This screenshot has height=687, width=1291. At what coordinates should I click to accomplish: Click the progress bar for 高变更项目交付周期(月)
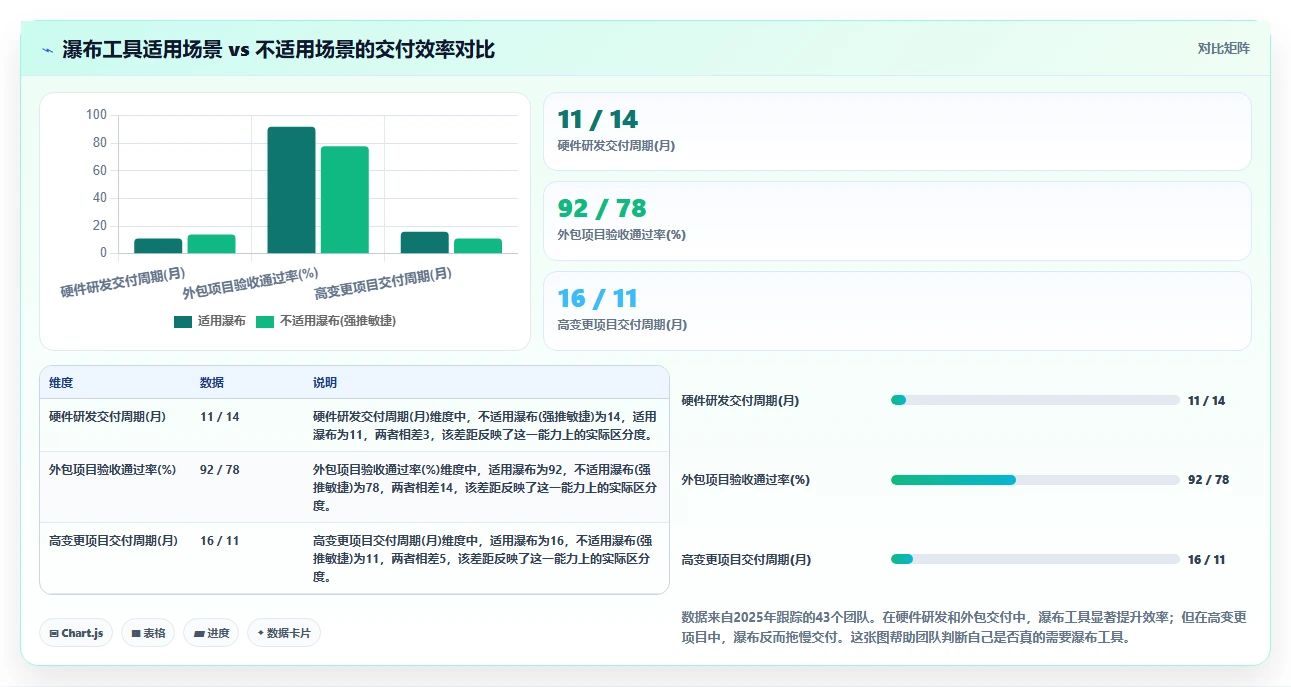point(1035,559)
